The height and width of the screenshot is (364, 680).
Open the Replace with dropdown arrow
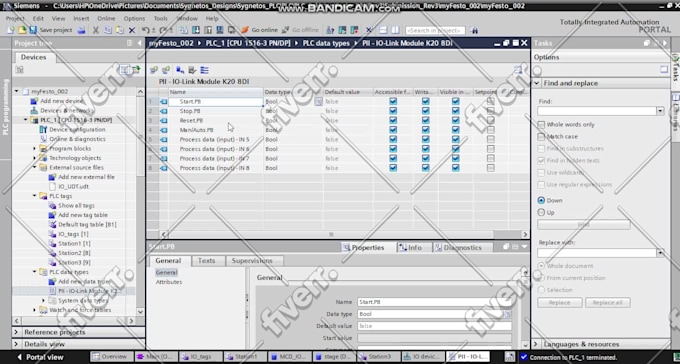(x=660, y=253)
